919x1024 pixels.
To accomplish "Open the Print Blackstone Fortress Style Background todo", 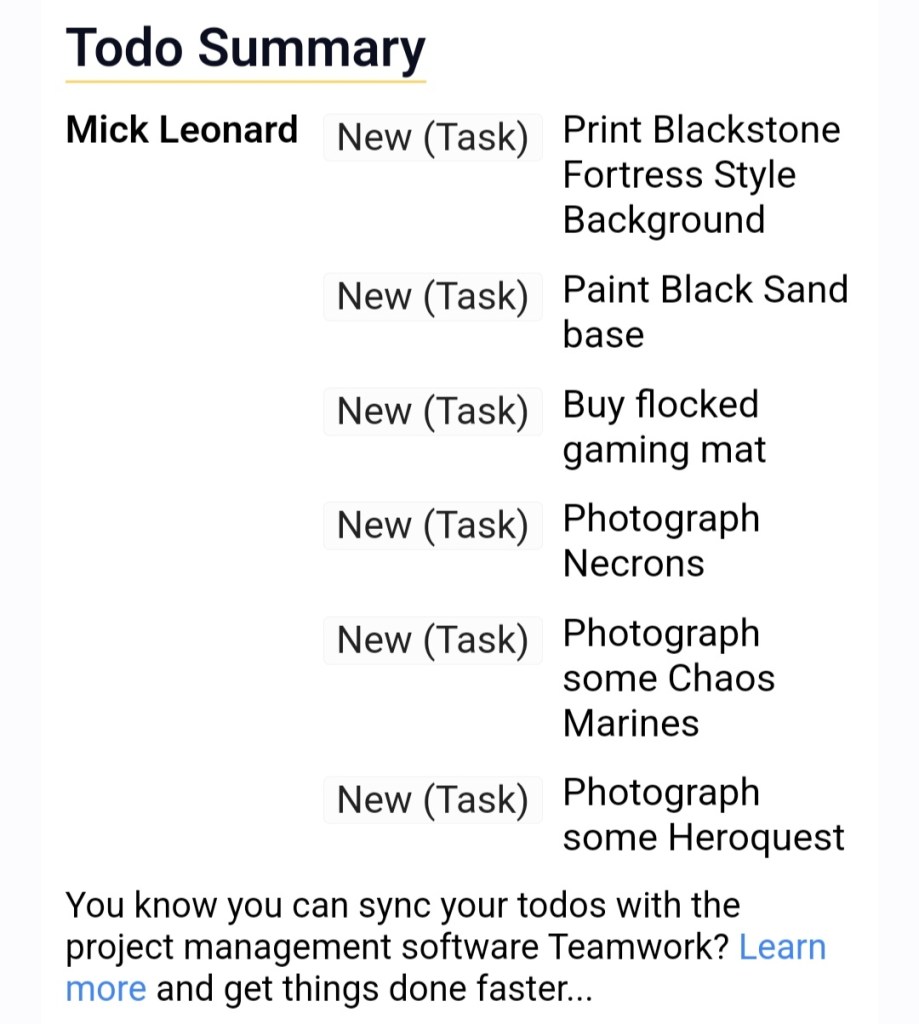I will pyautogui.click(x=701, y=175).
